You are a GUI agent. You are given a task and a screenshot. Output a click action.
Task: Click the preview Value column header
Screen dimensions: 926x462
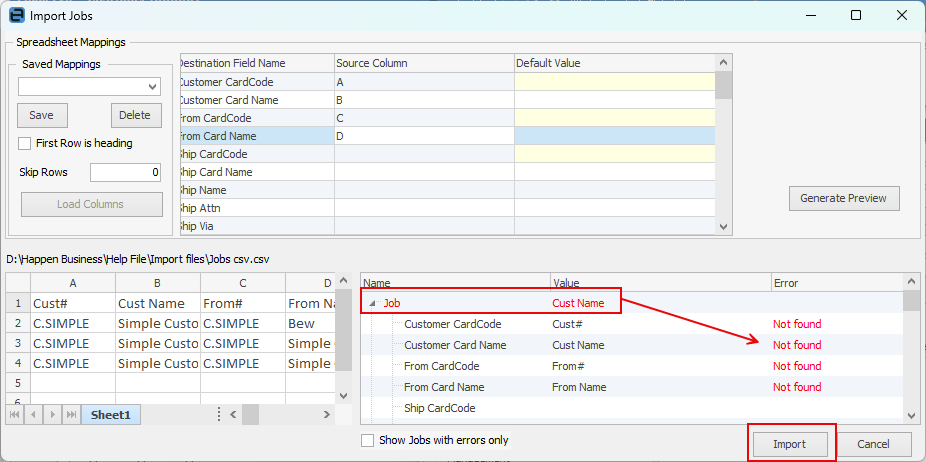coord(660,283)
